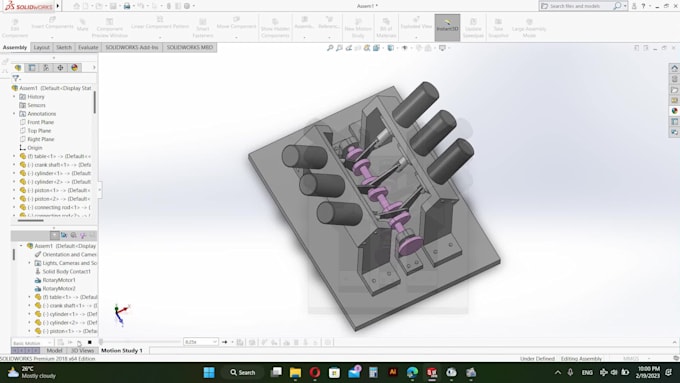Expand the History node in tree
680x383 pixels.
click(14, 97)
